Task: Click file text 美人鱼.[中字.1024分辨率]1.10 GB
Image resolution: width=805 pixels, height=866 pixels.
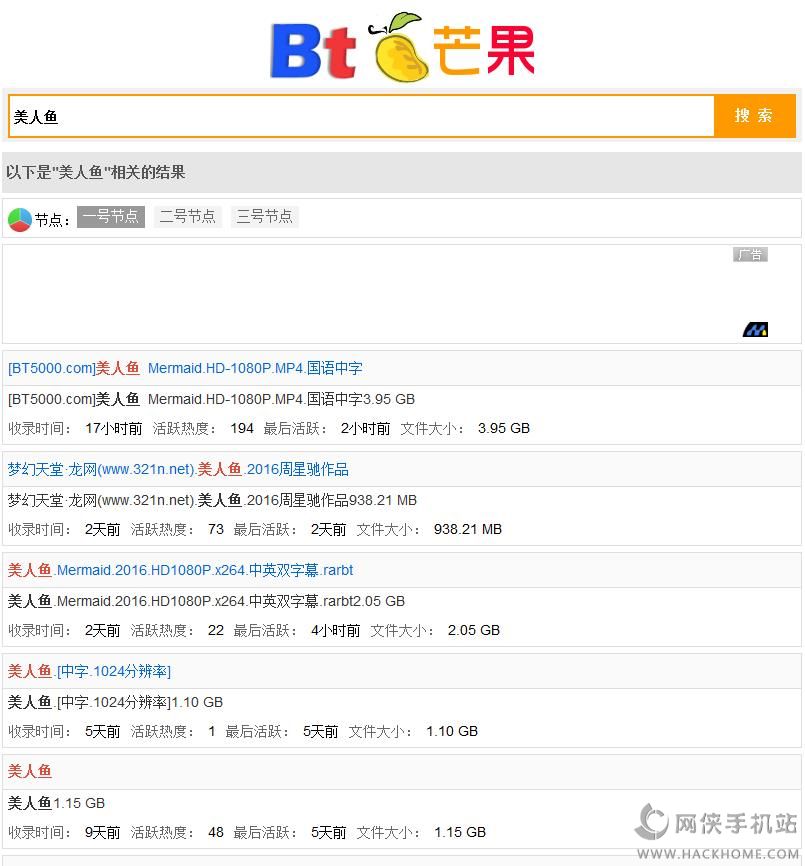Action: click(x=115, y=702)
